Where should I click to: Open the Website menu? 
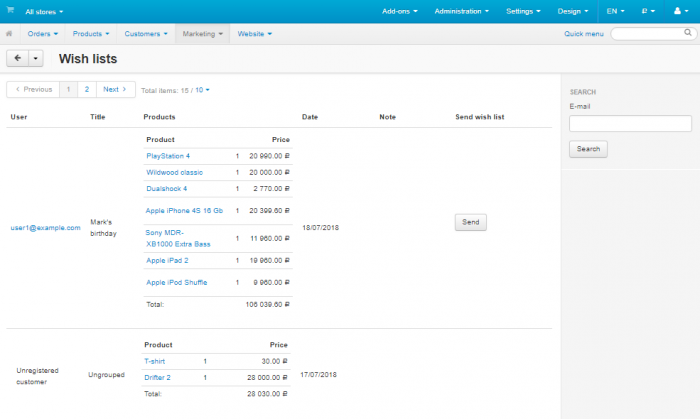(254, 34)
